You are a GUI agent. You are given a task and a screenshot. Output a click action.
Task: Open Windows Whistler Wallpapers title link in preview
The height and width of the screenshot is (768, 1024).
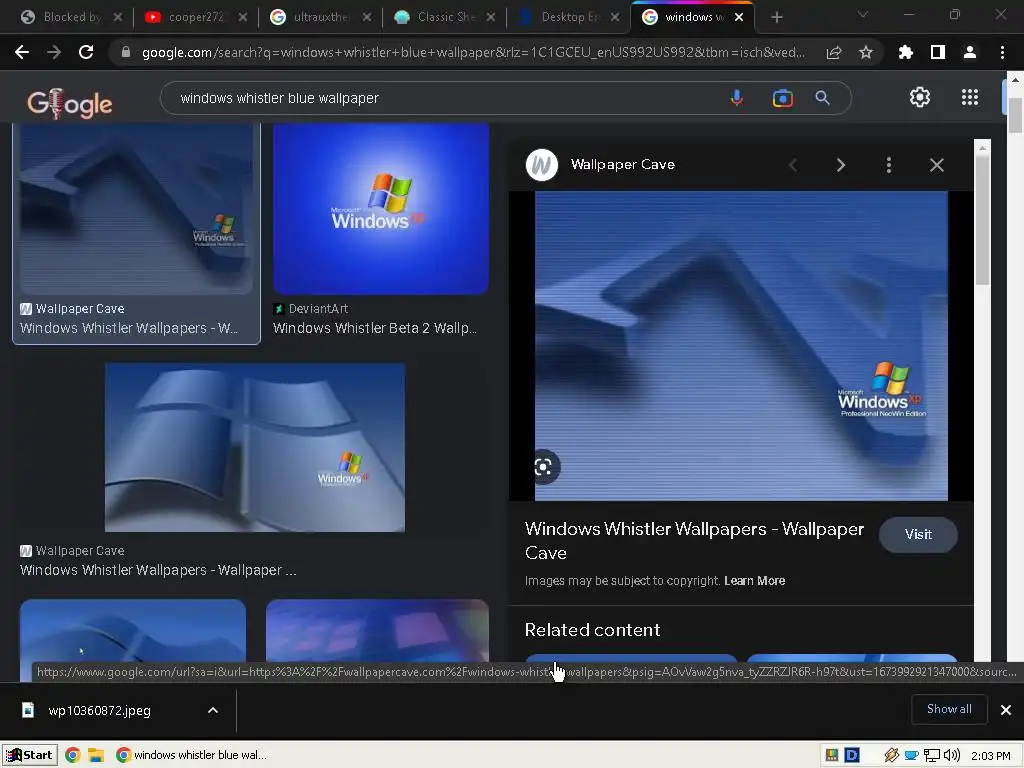pyautogui.click(x=694, y=541)
